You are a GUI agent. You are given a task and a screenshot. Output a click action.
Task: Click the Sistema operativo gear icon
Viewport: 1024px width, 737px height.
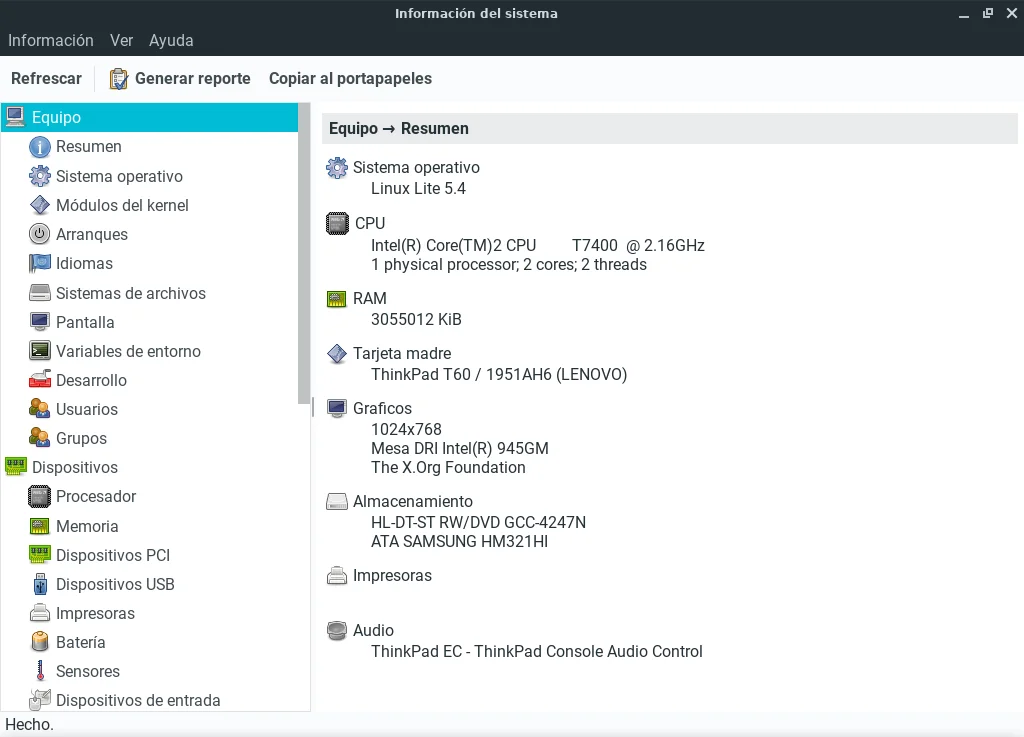coord(40,176)
